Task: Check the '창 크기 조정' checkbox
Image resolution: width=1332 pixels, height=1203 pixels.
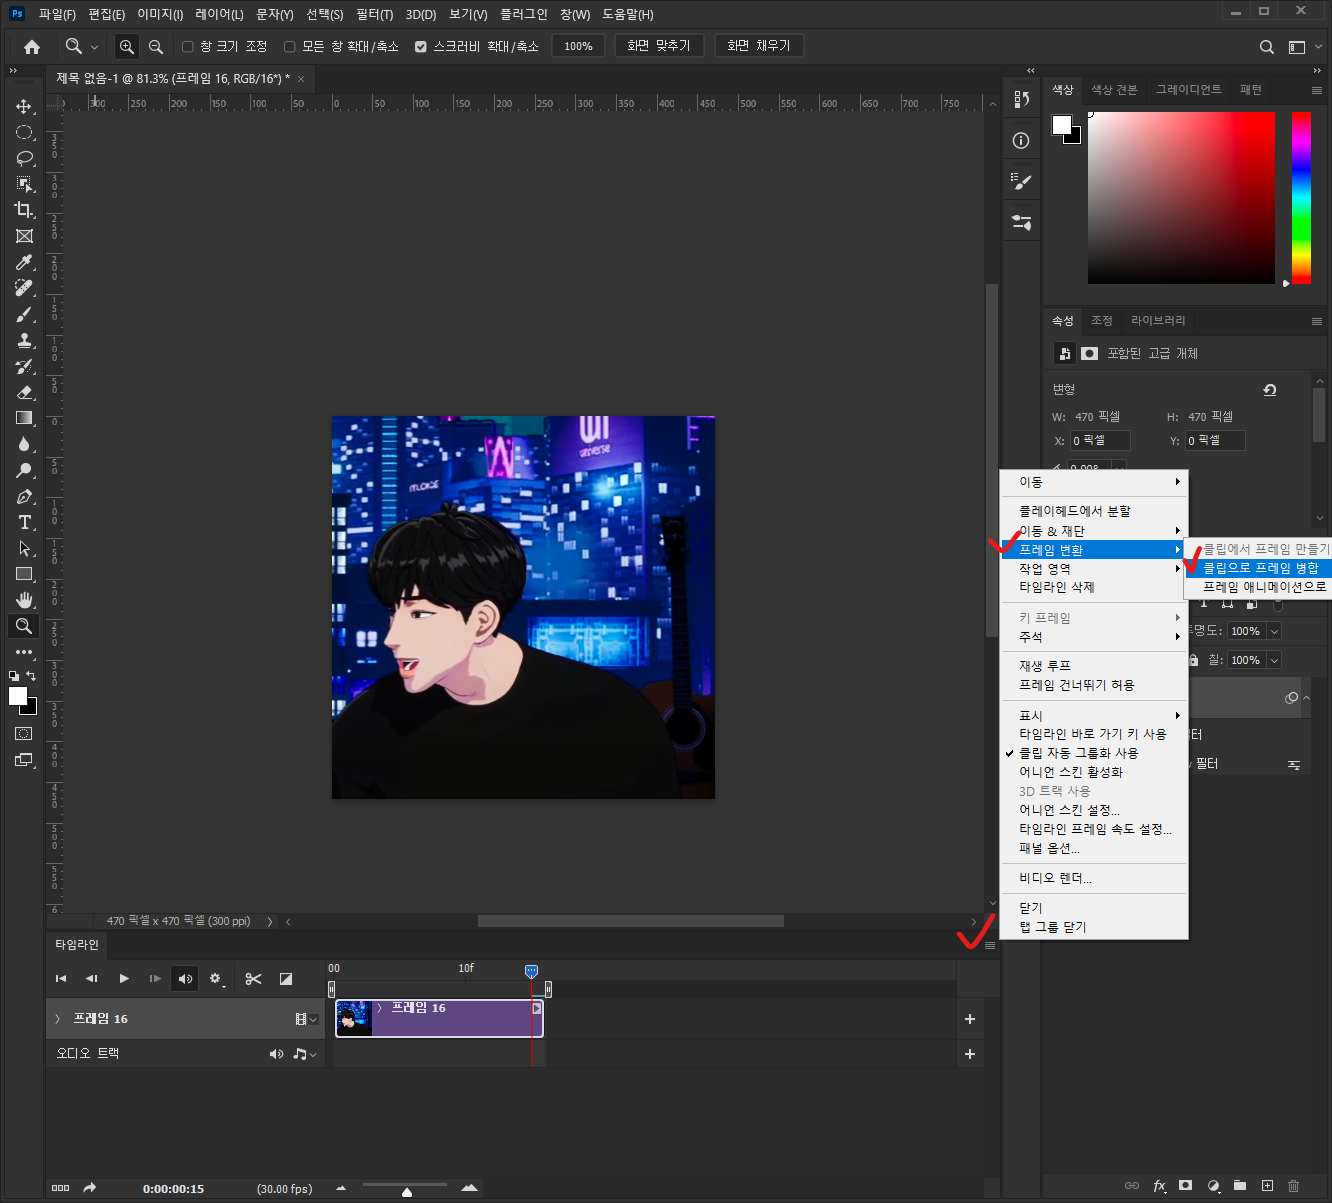Action: pyautogui.click(x=187, y=46)
